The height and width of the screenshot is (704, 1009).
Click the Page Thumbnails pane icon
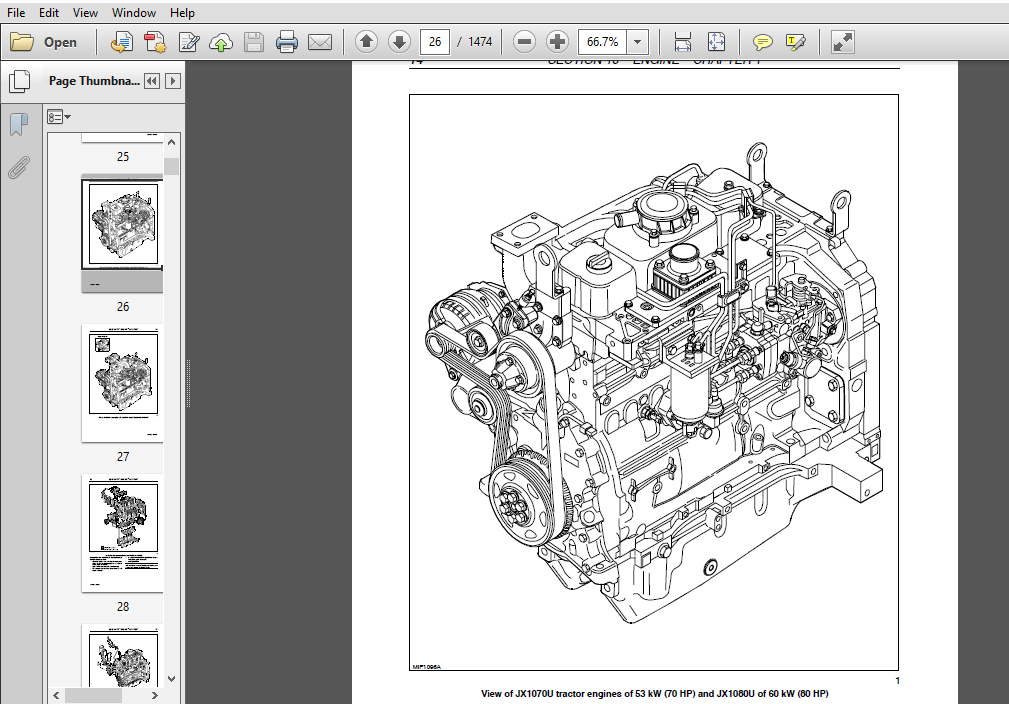point(20,81)
